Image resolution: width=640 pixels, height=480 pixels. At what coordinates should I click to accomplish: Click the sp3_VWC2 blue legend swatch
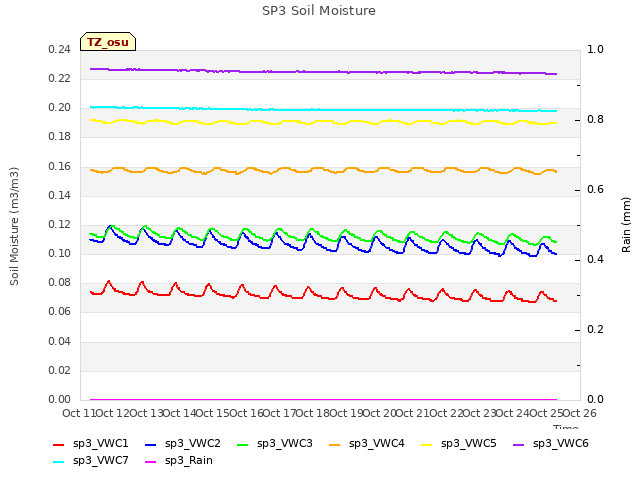[x=151, y=444]
